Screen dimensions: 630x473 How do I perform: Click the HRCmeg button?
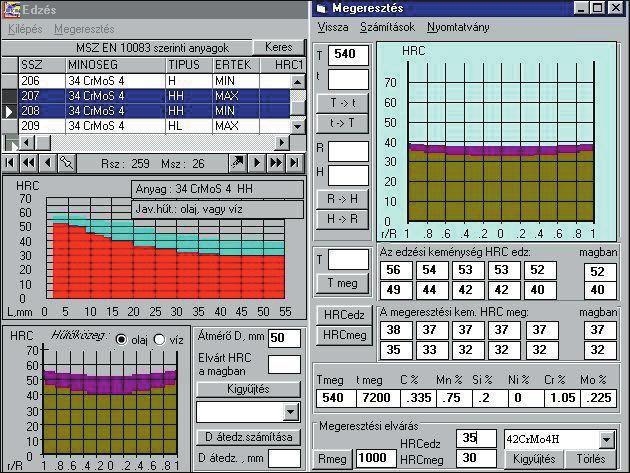[344, 335]
